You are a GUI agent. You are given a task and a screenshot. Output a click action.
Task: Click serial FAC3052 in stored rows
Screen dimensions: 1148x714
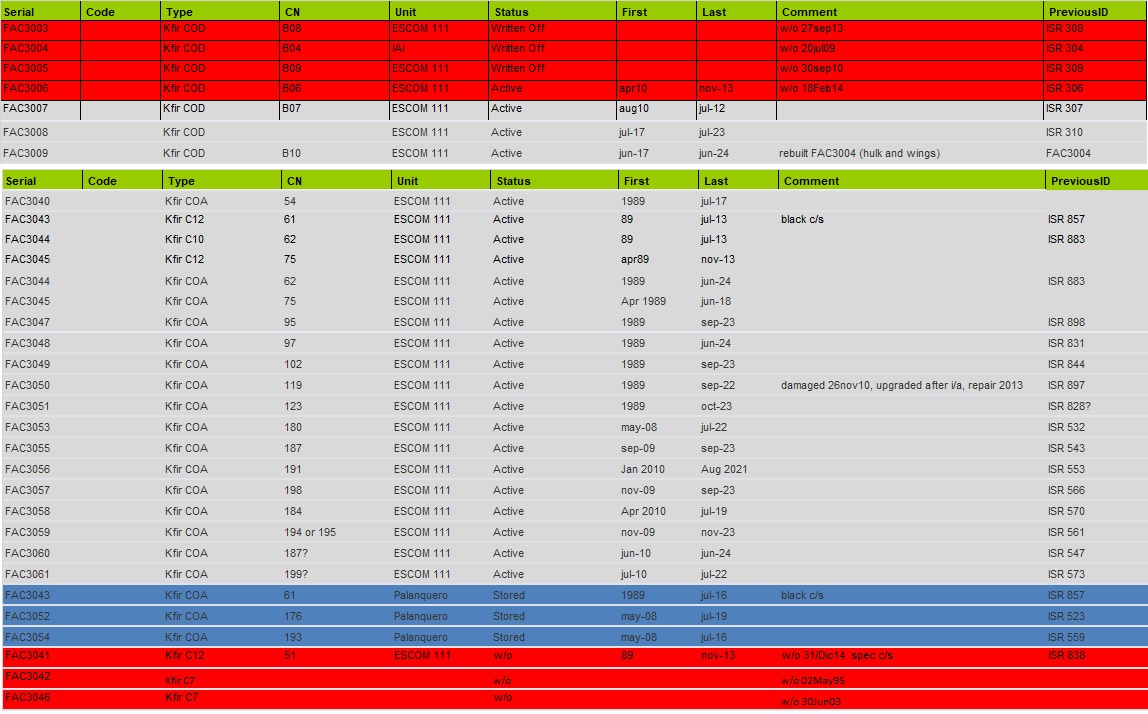click(28, 617)
